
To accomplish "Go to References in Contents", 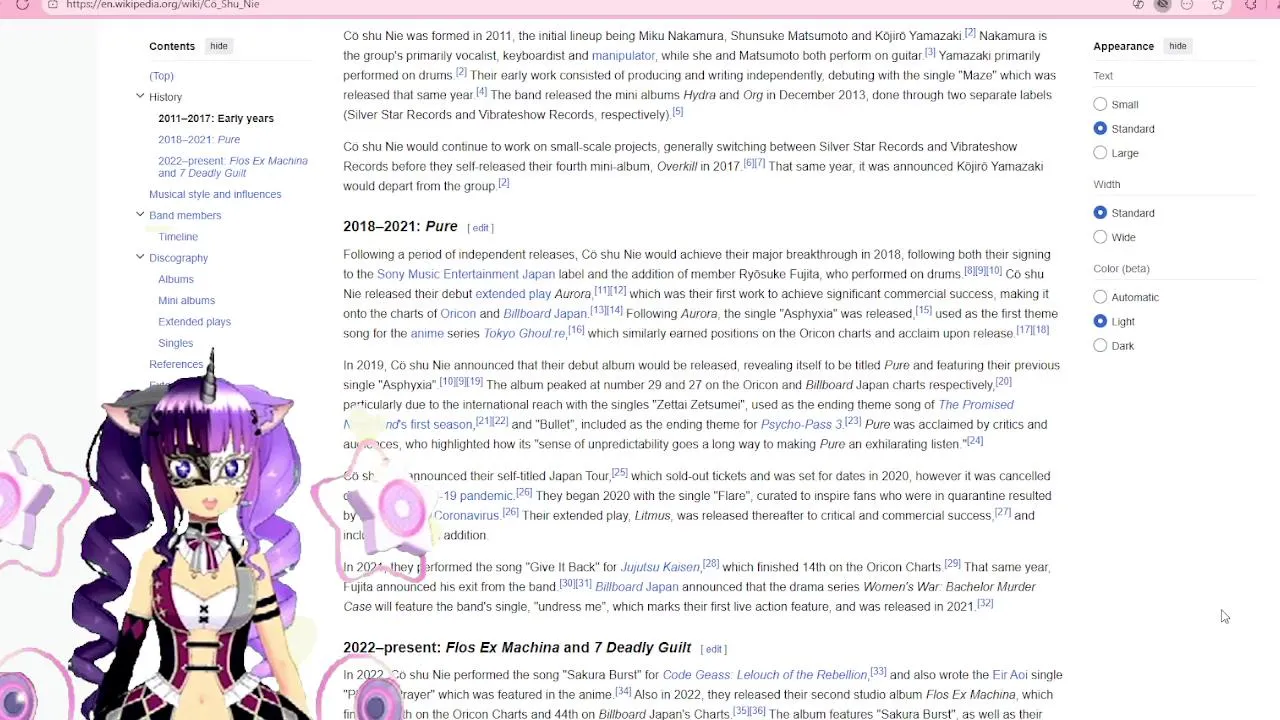I will point(176,364).
